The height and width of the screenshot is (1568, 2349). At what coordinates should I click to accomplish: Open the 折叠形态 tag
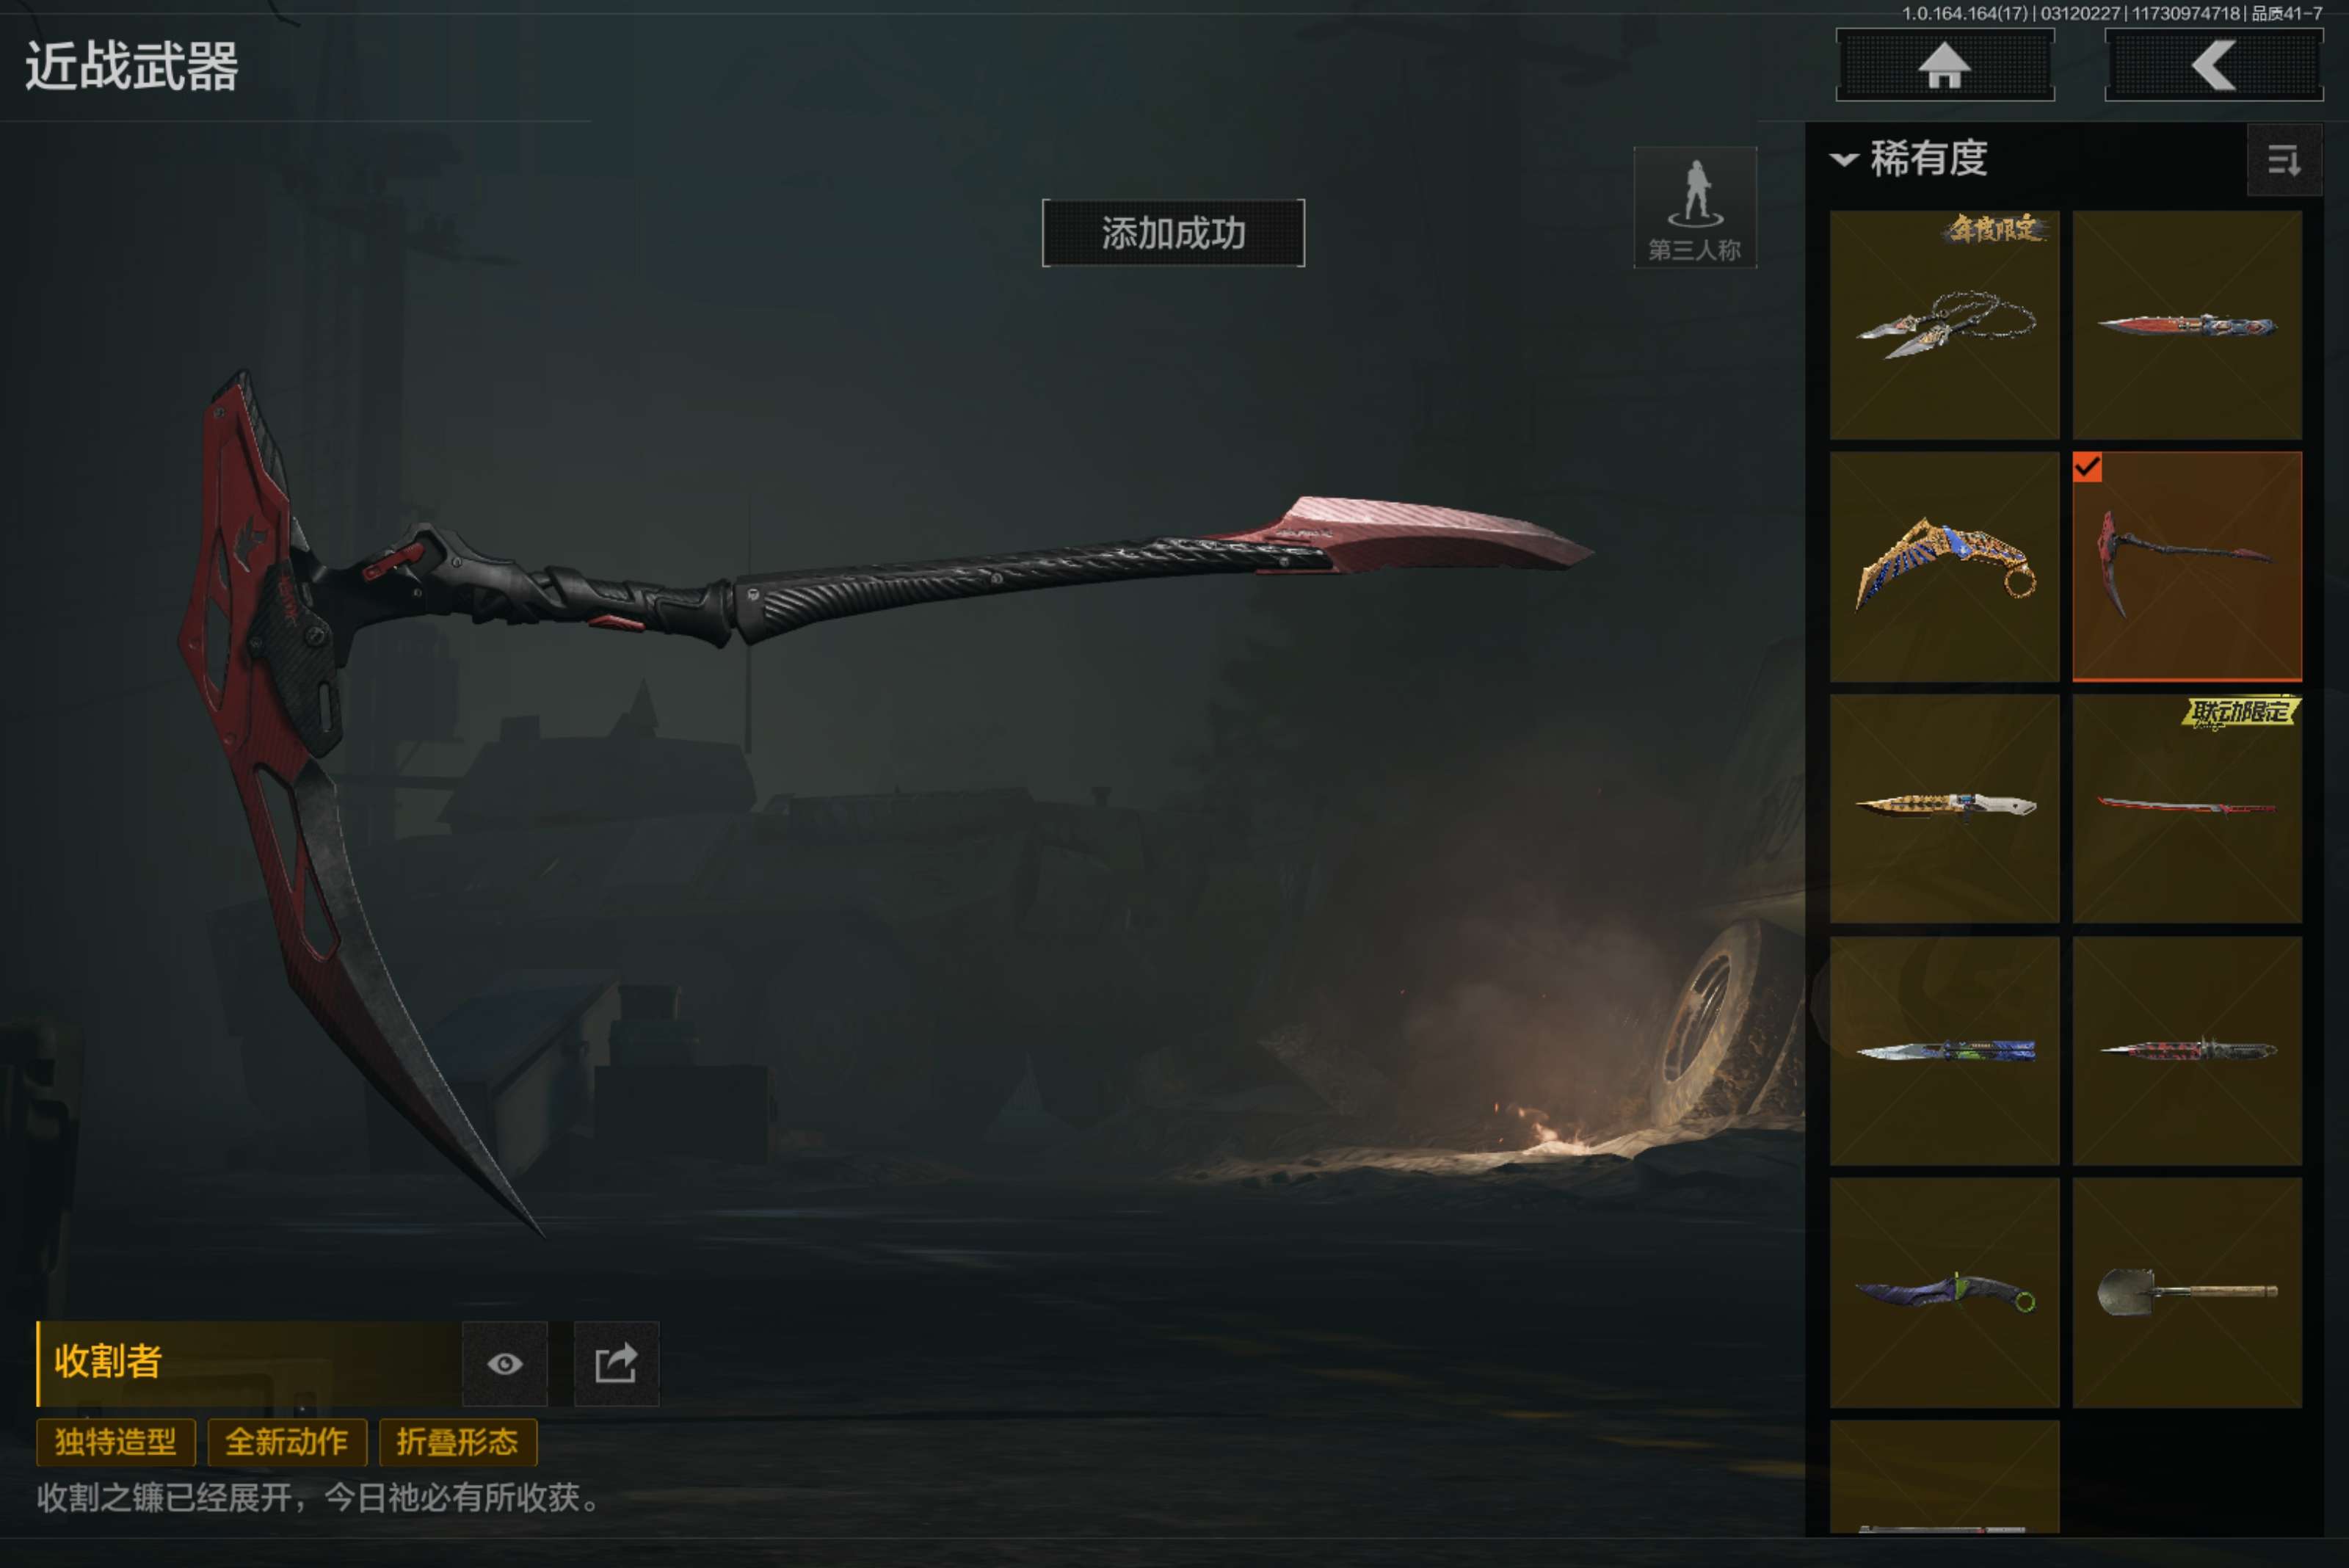458,1442
